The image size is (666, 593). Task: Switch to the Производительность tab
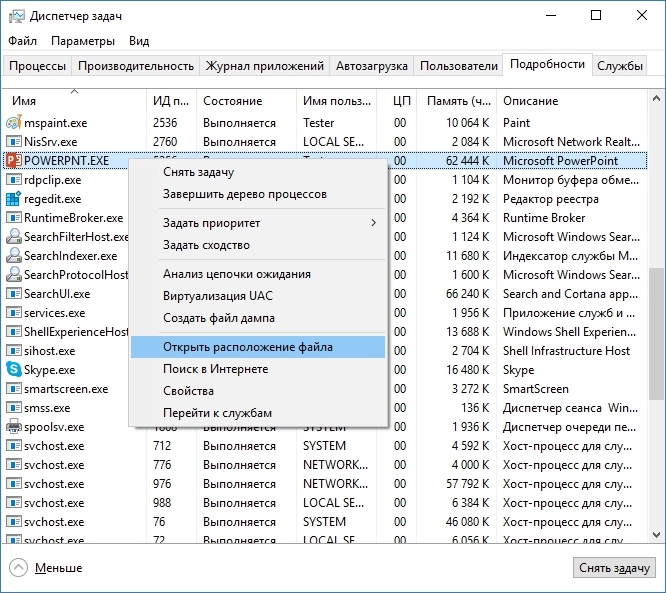[136, 66]
